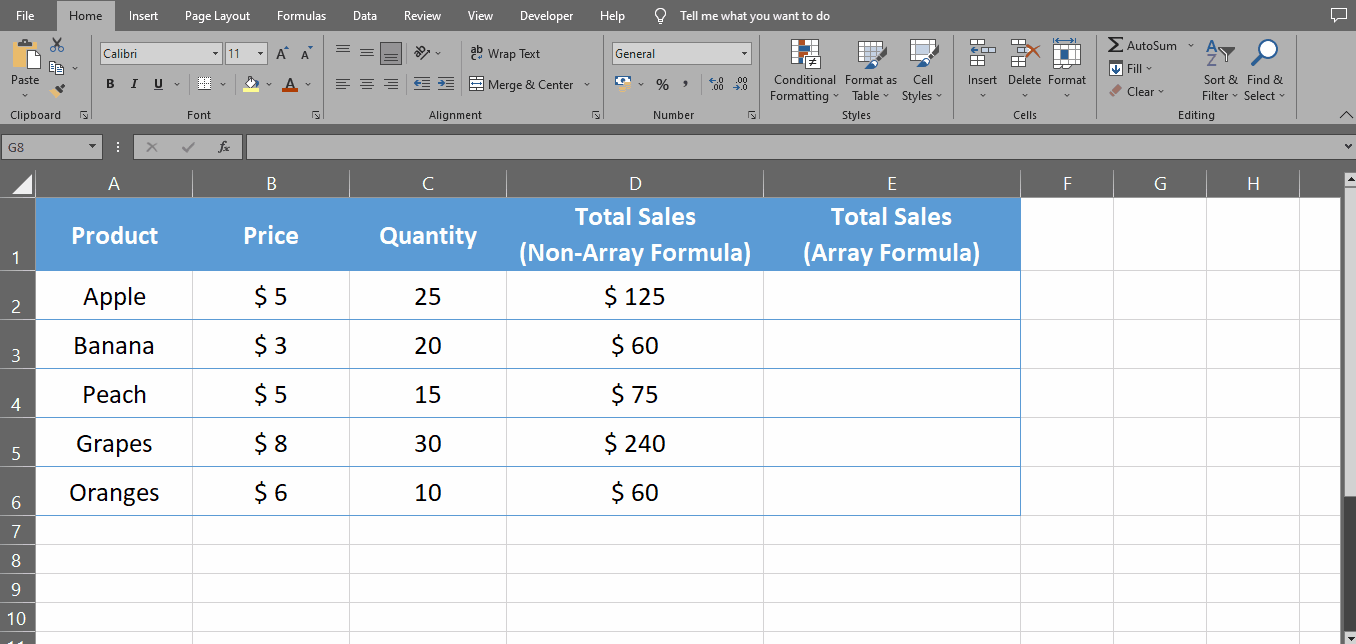Apply italic formatting

pyautogui.click(x=133, y=84)
